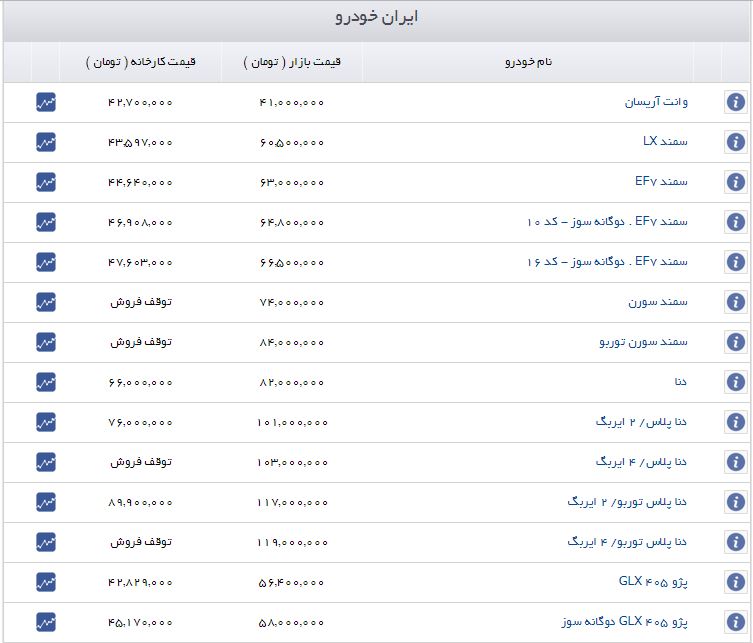
Task: Show price chart for سمند LX
Action: 46,142
